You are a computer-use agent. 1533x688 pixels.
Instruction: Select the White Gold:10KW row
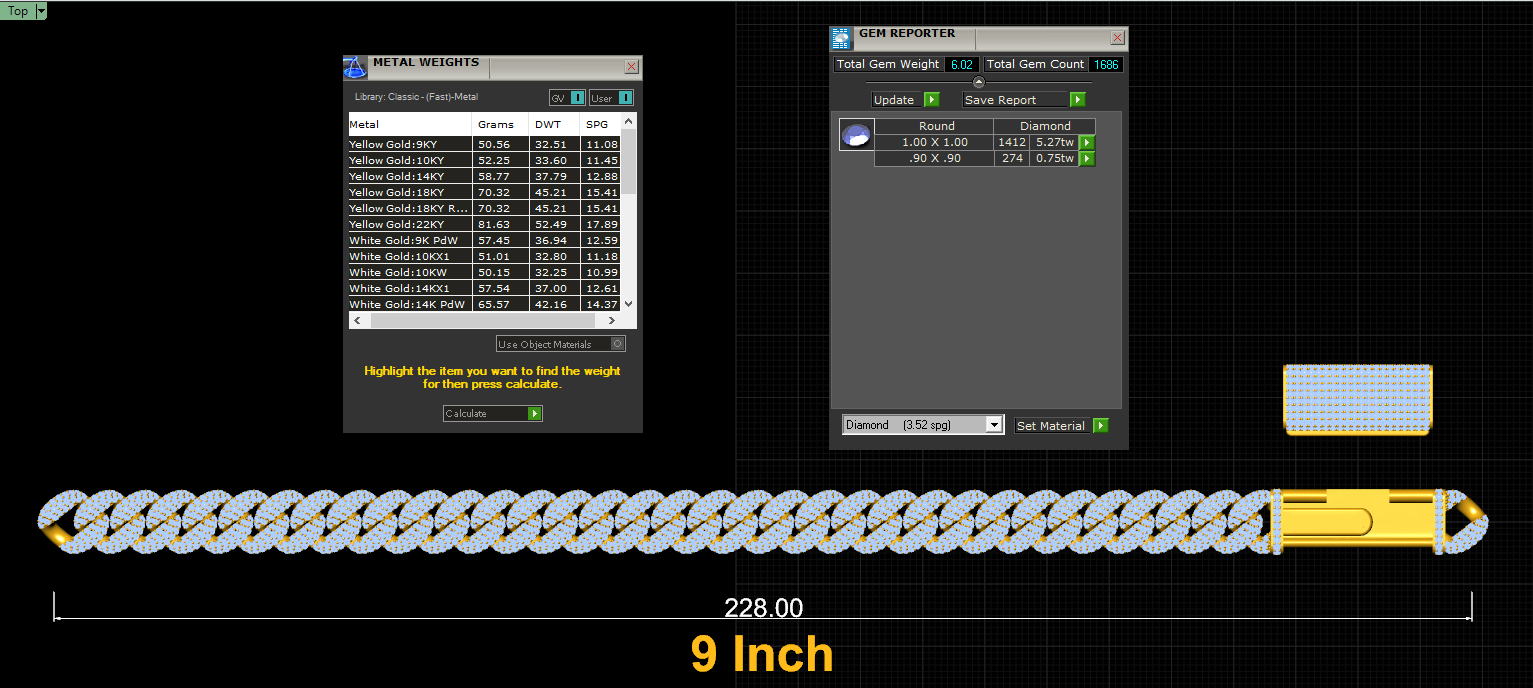coord(484,272)
